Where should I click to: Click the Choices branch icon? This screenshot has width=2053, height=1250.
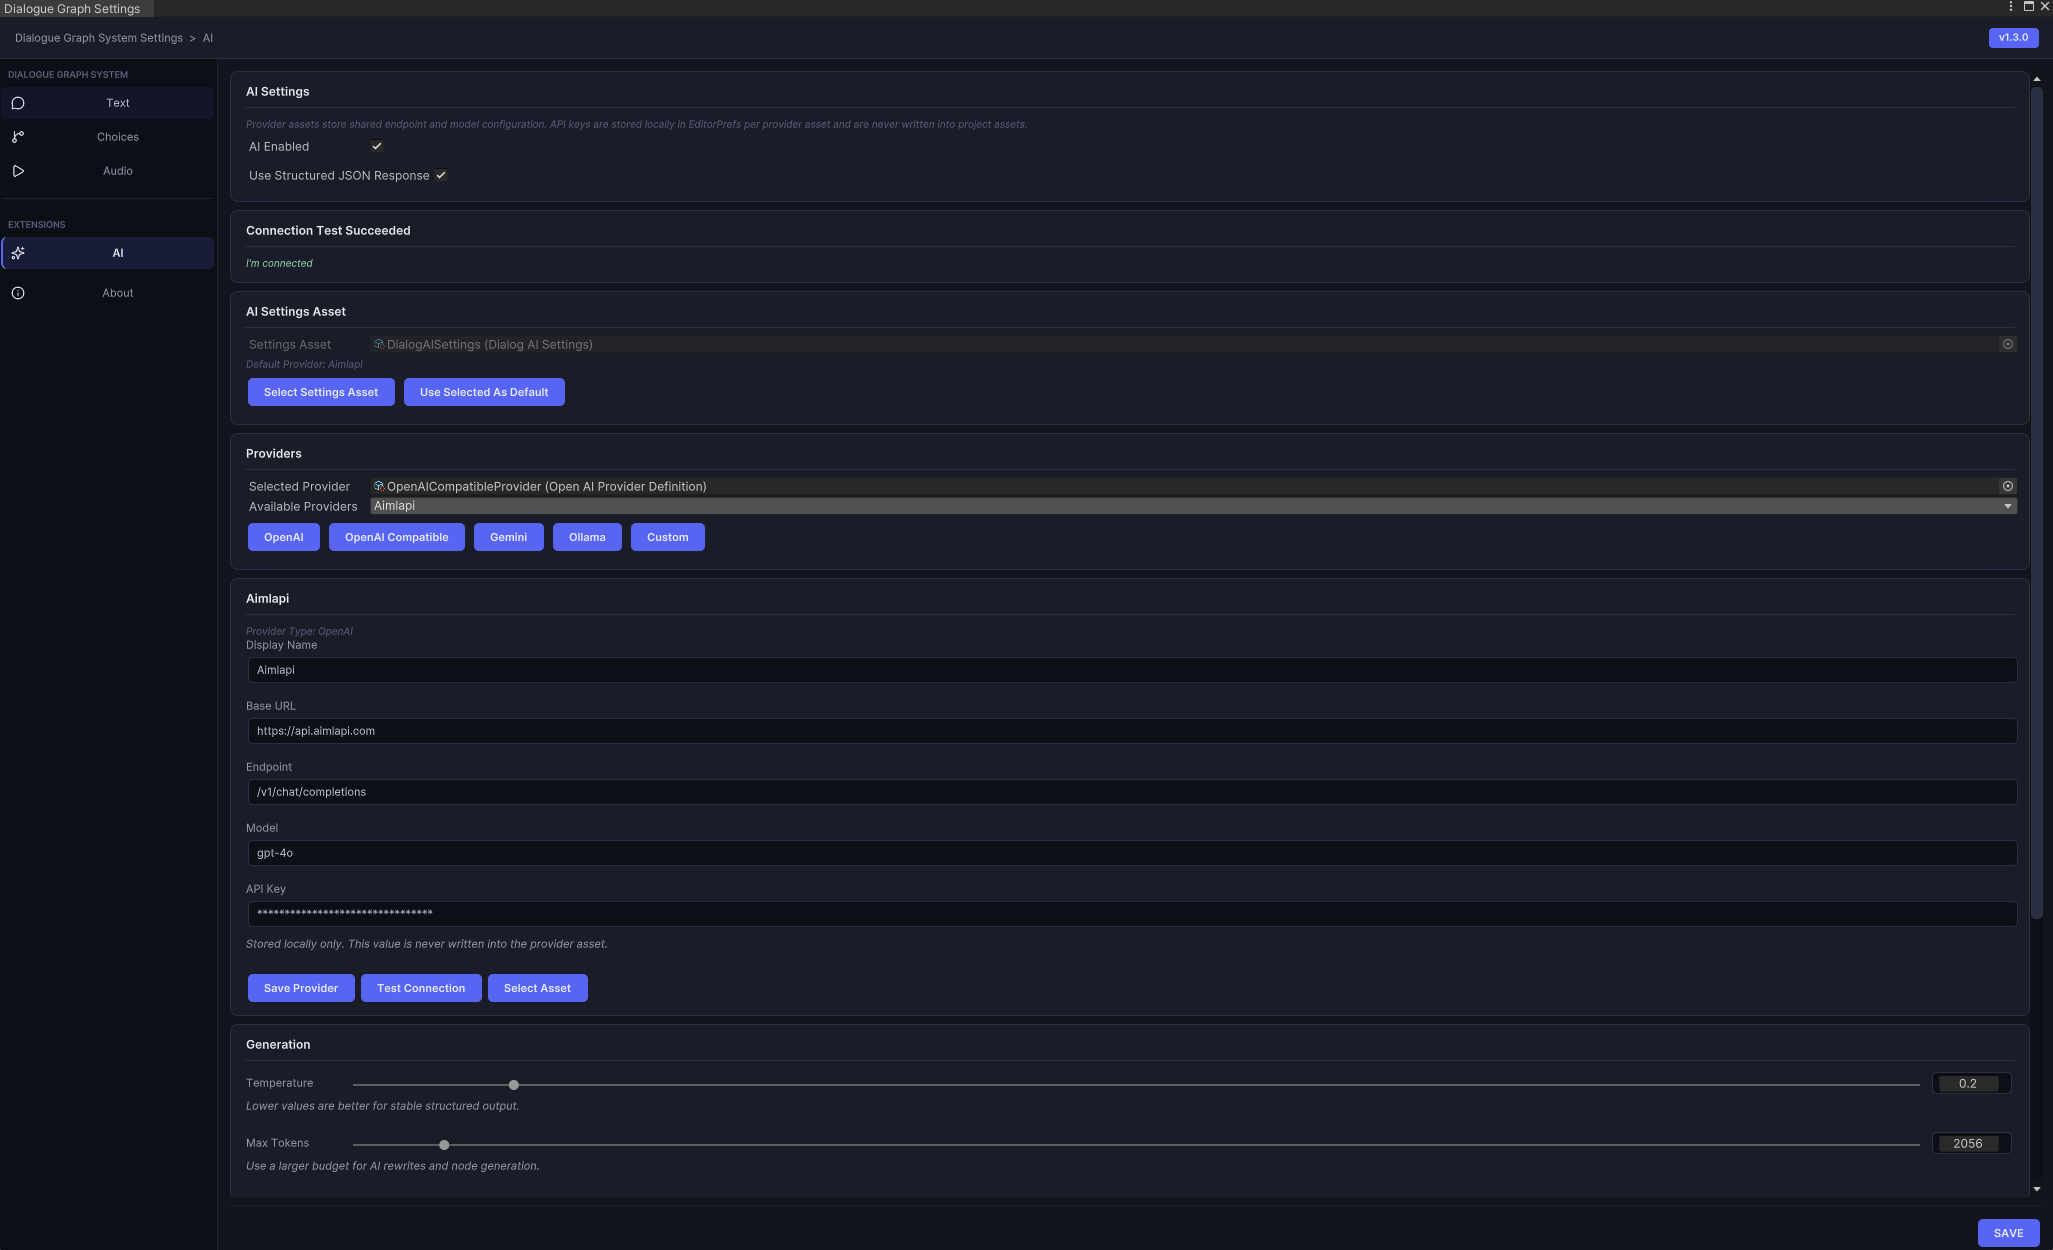tap(18, 137)
